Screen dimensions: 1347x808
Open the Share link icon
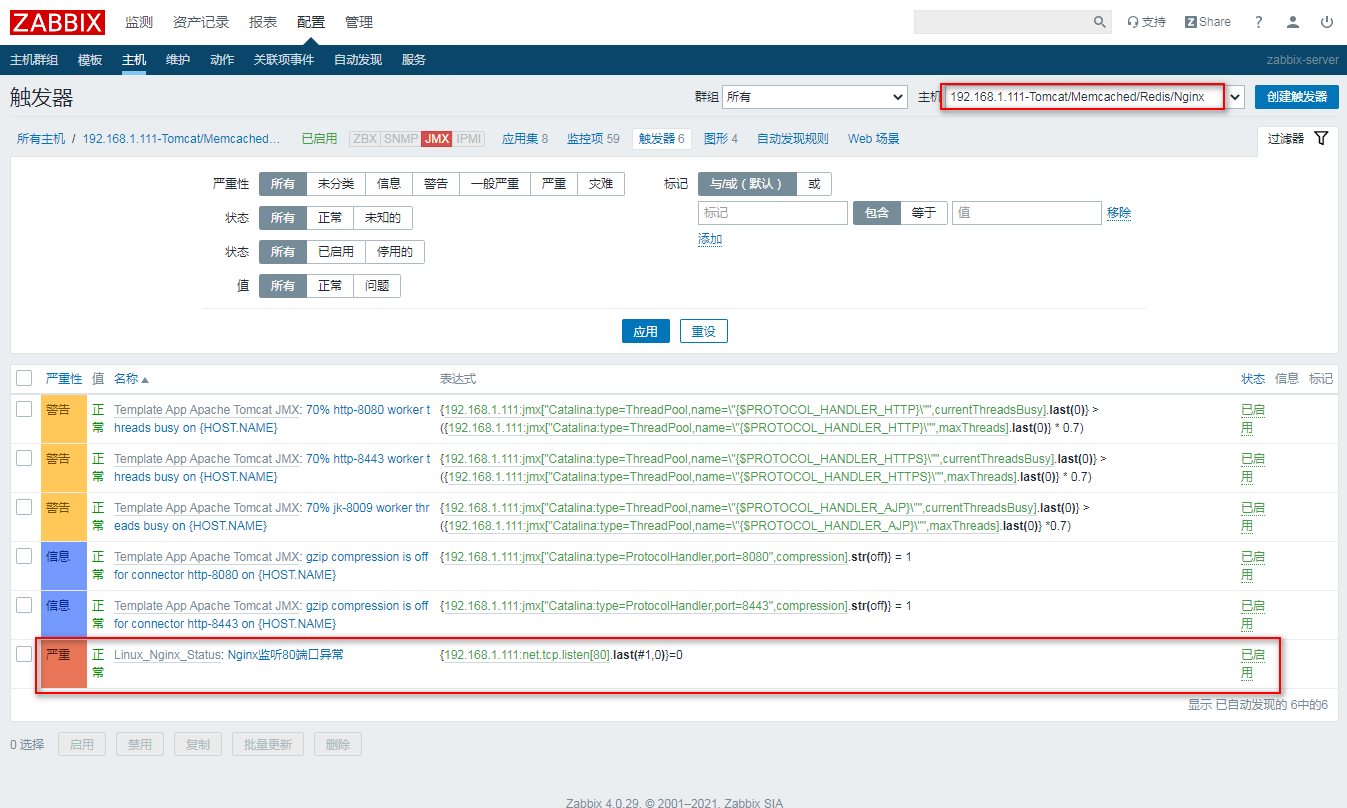[1208, 22]
